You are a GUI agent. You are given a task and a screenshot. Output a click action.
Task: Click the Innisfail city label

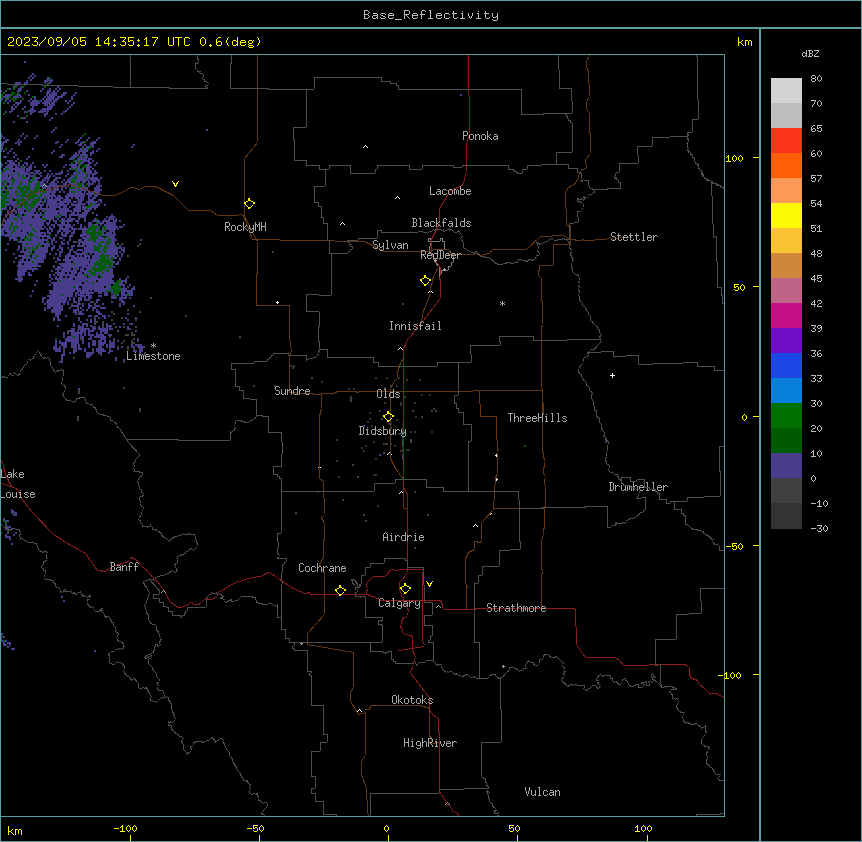[x=415, y=326]
